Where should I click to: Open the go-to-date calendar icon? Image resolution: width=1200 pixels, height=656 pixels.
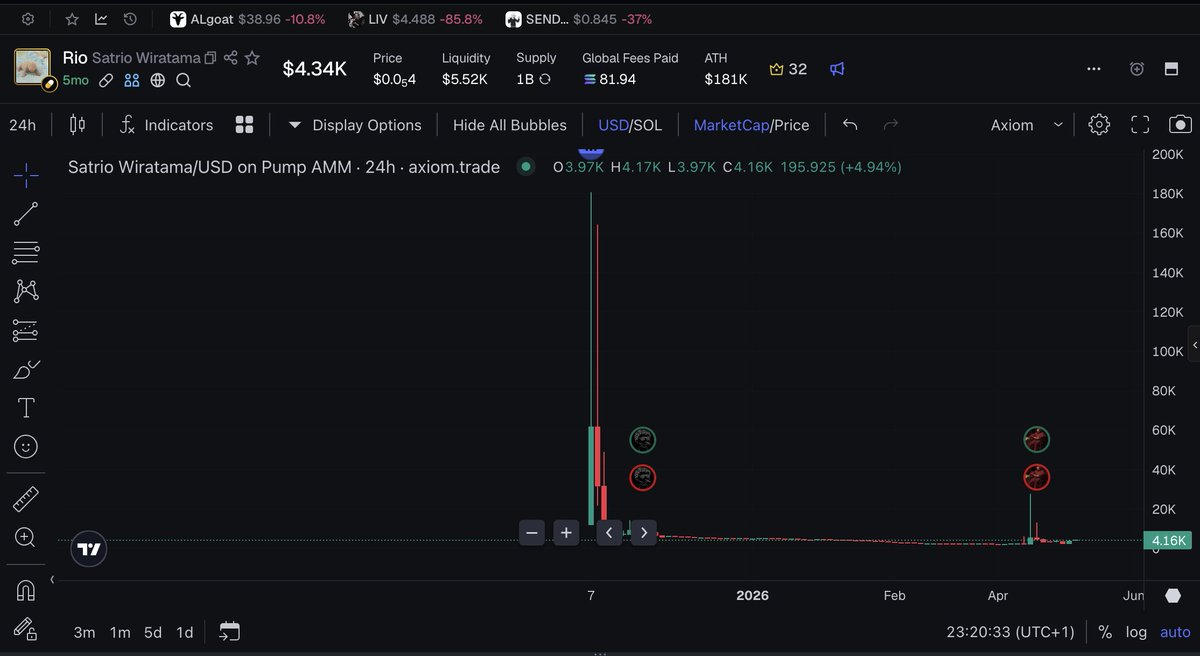(x=230, y=631)
